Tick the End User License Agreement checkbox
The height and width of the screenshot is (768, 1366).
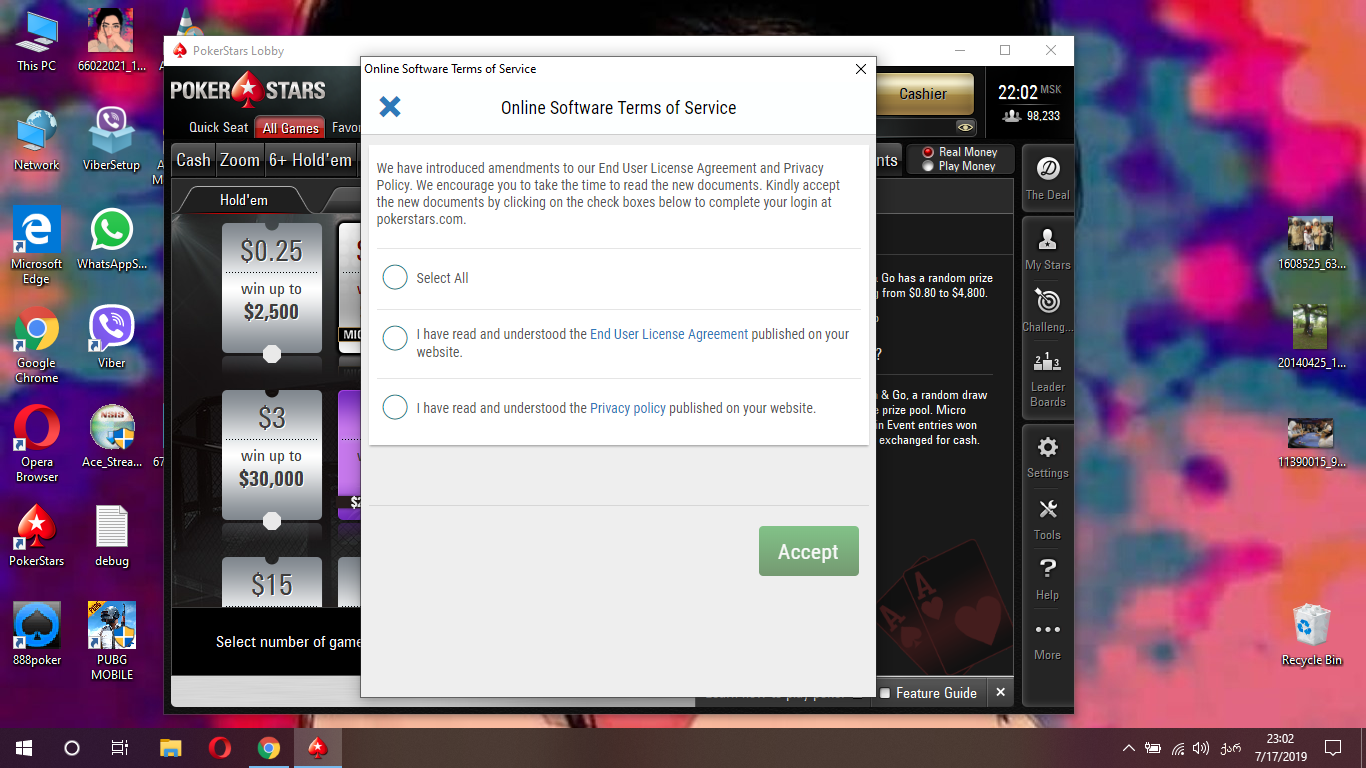click(x=395, y=338)
